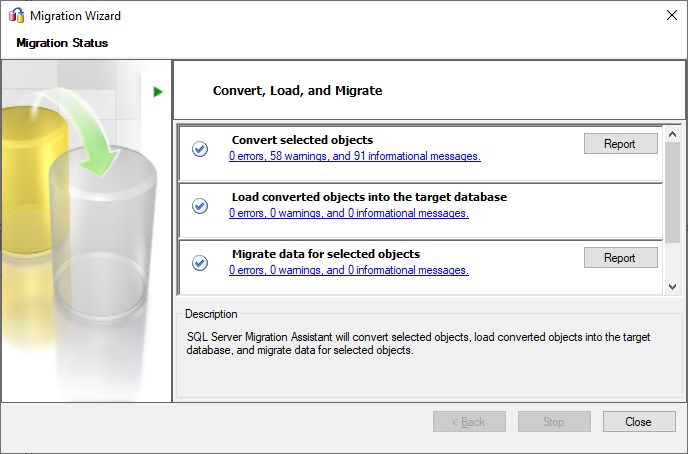Viewport: 688px width, 454px height.
Task: Click the disabled Stop button
Action: click(x=554, y=422)
